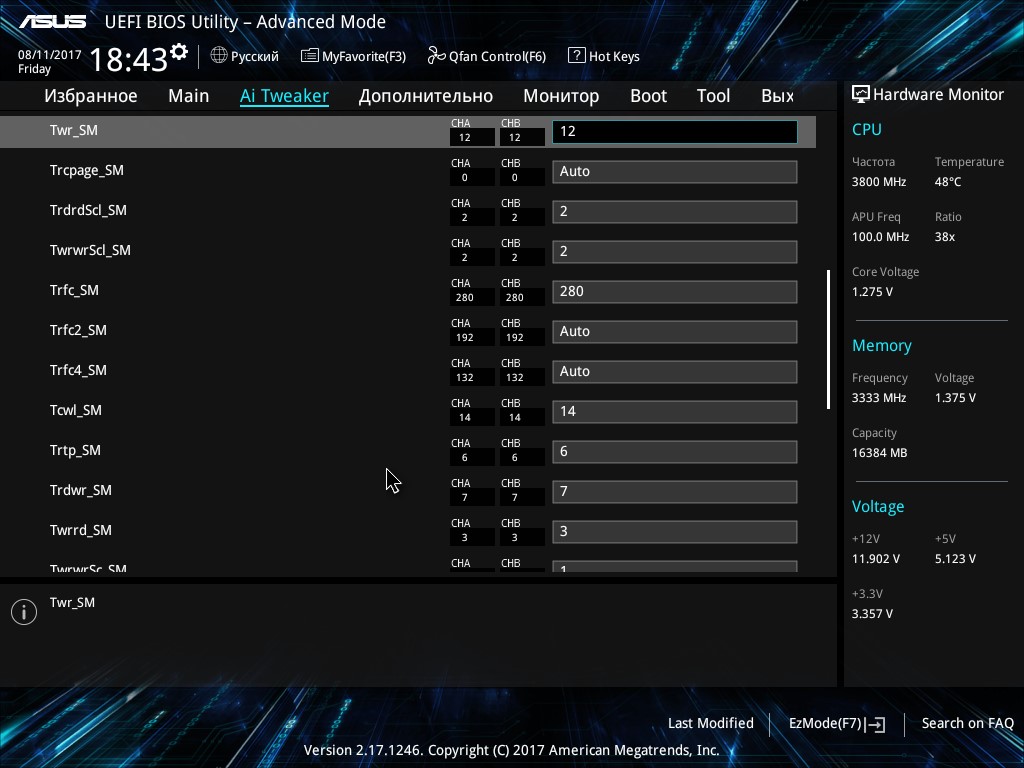1024x768 pixels.
Task: Show the Hot Keys list
Action: pyautogui.click(x=614, y=56)
